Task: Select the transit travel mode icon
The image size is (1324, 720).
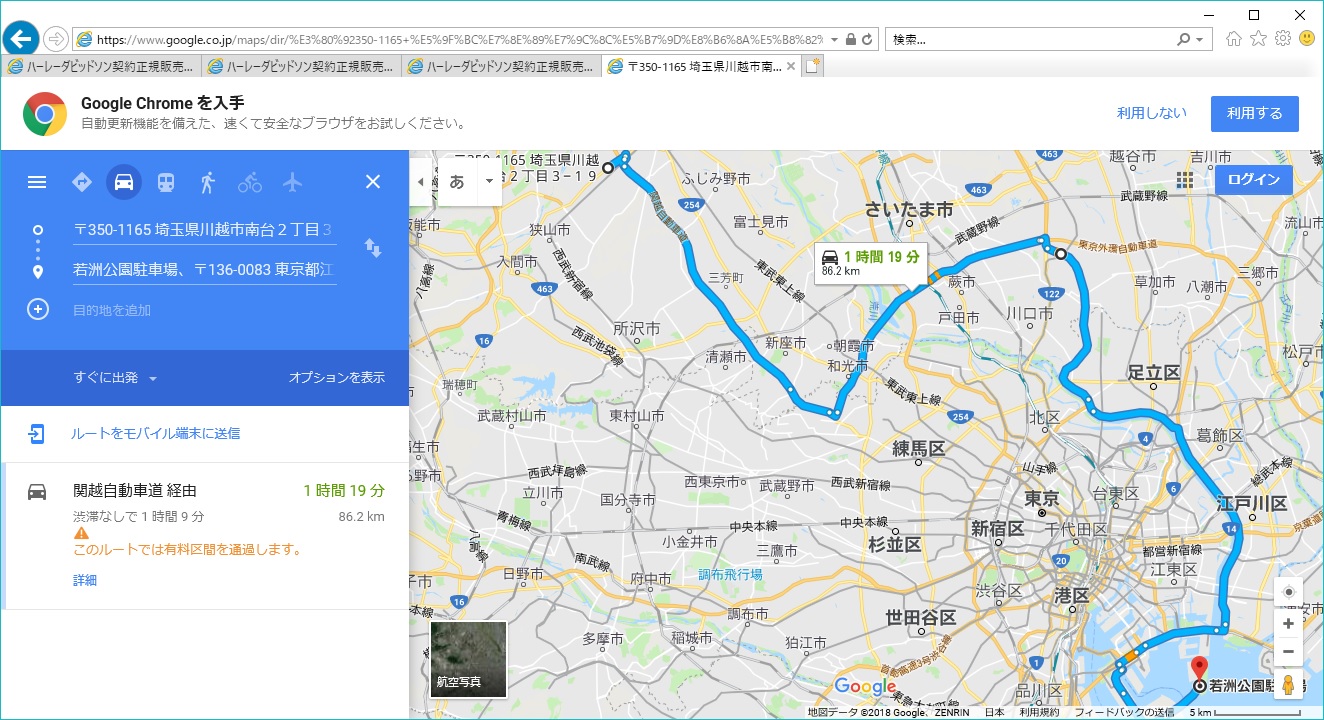Action: [x=166, y=182]
